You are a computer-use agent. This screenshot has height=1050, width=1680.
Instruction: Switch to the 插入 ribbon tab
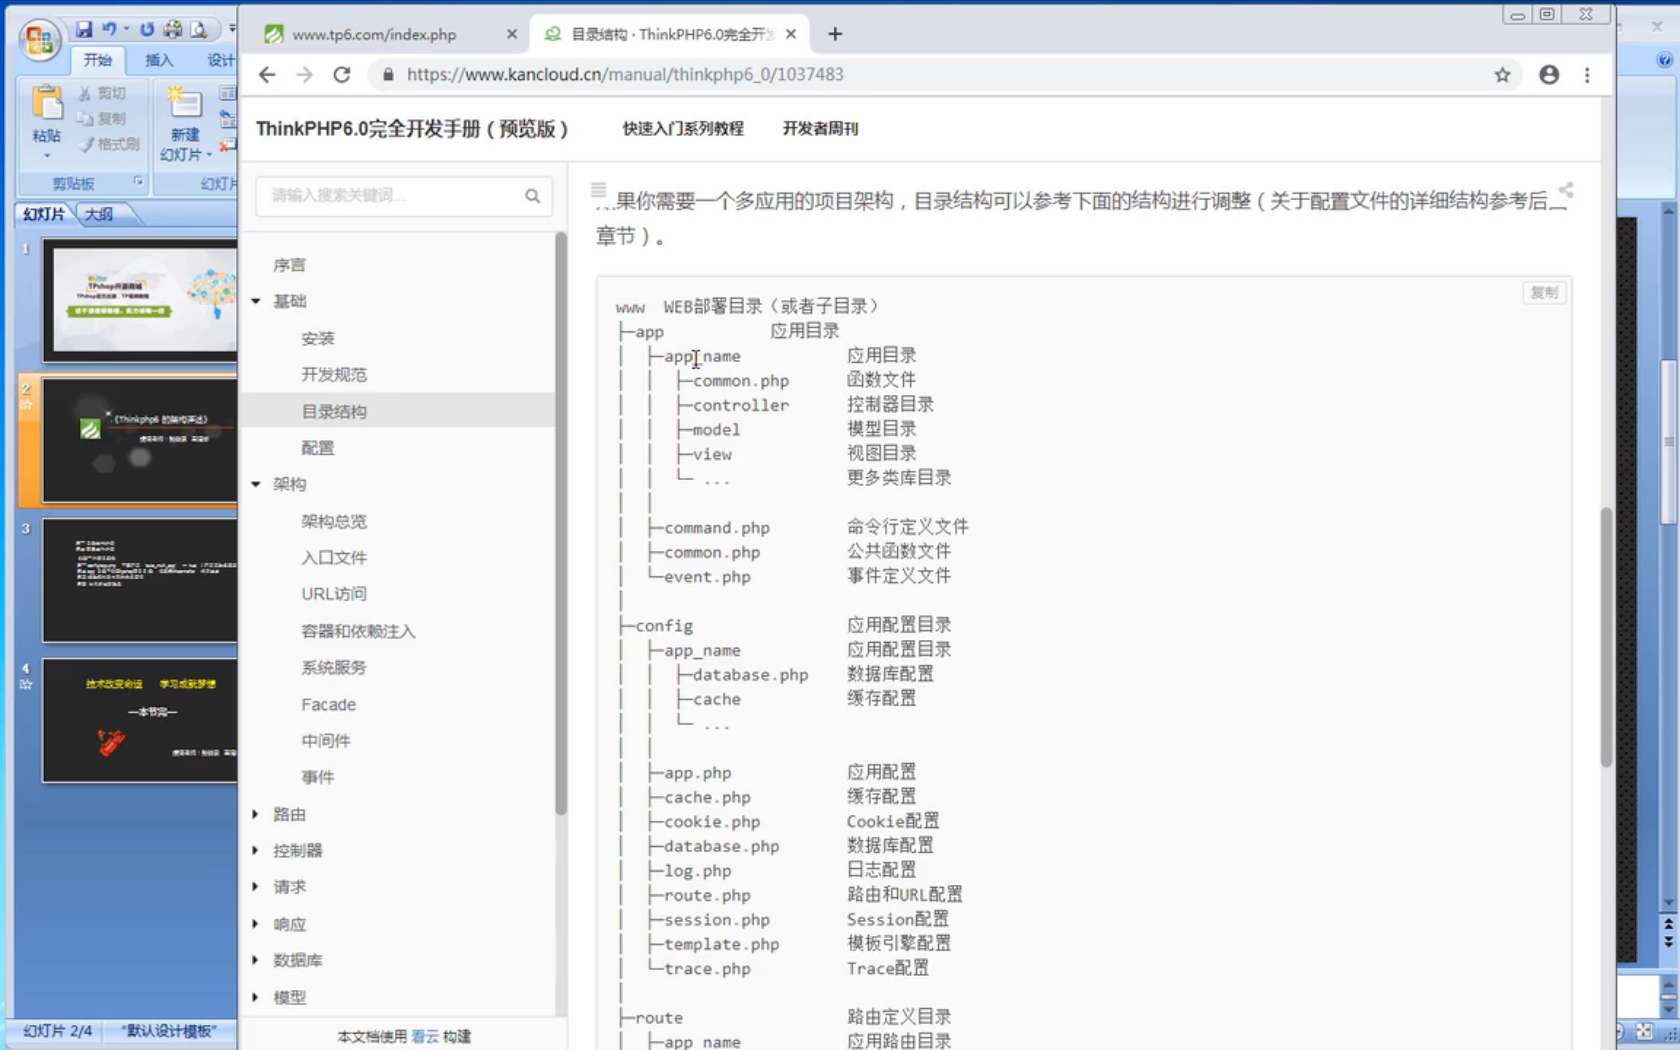point(160,60)
